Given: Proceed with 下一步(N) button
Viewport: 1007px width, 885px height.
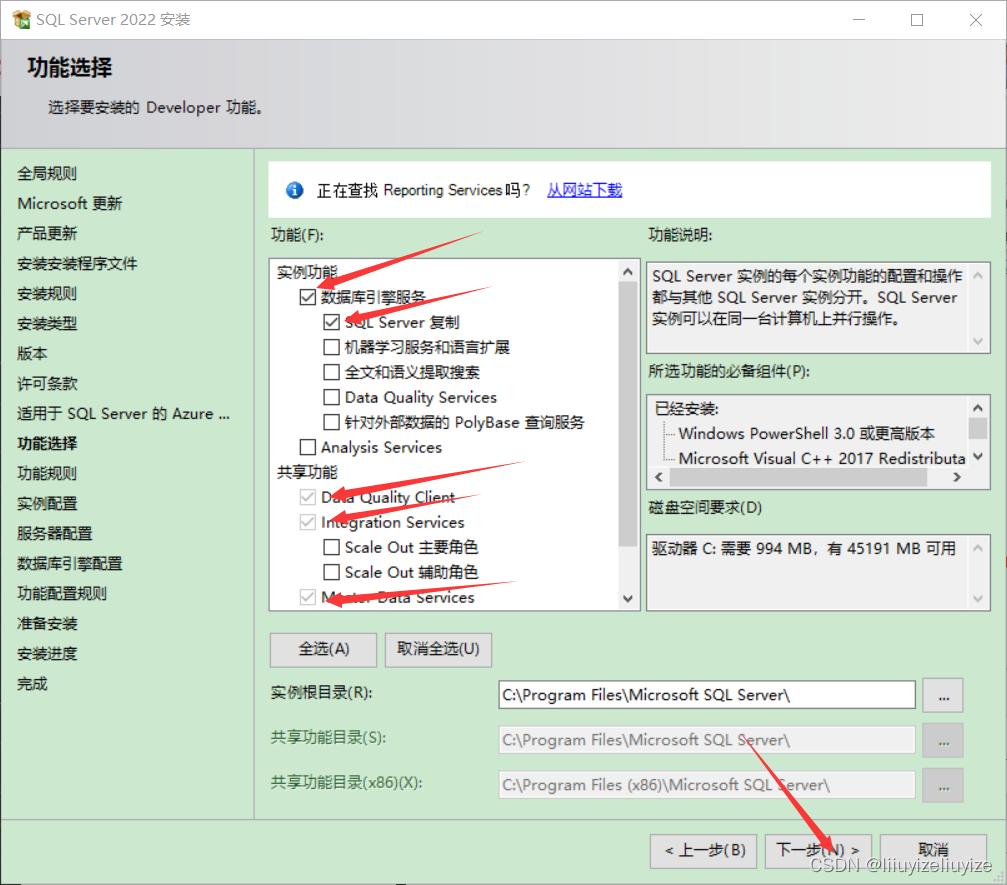Looking at the screenshot, I should coord(818,850).
